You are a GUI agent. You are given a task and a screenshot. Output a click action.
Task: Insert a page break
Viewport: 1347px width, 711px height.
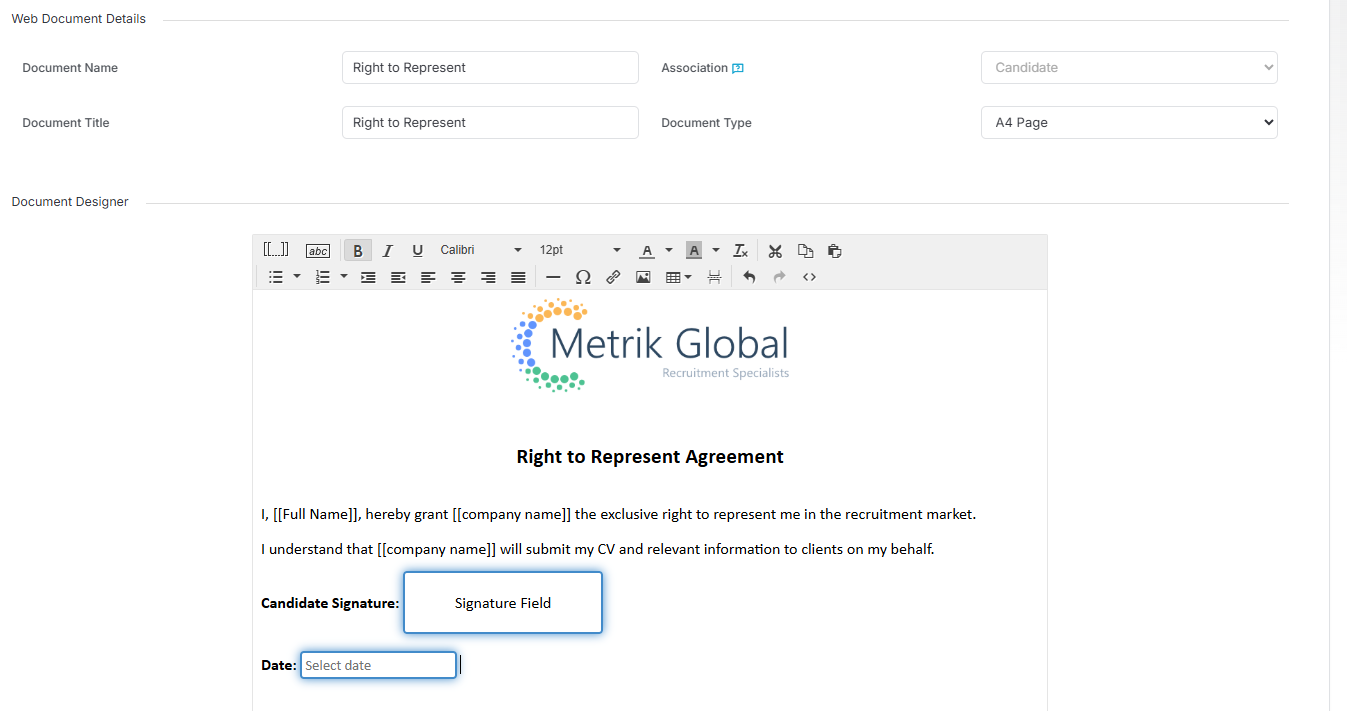pos(714,277)
